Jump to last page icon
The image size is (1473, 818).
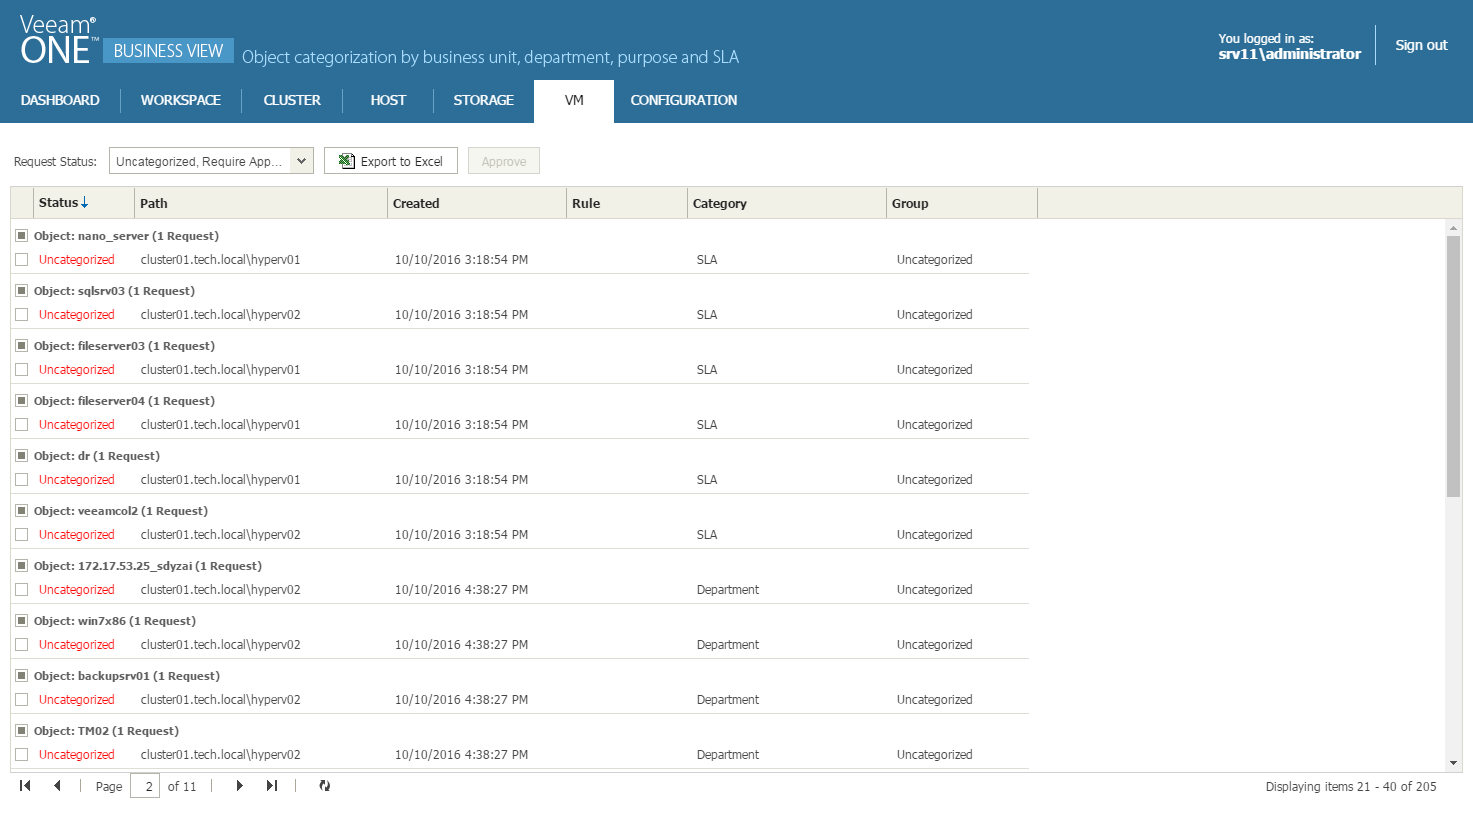pos(271,786)
